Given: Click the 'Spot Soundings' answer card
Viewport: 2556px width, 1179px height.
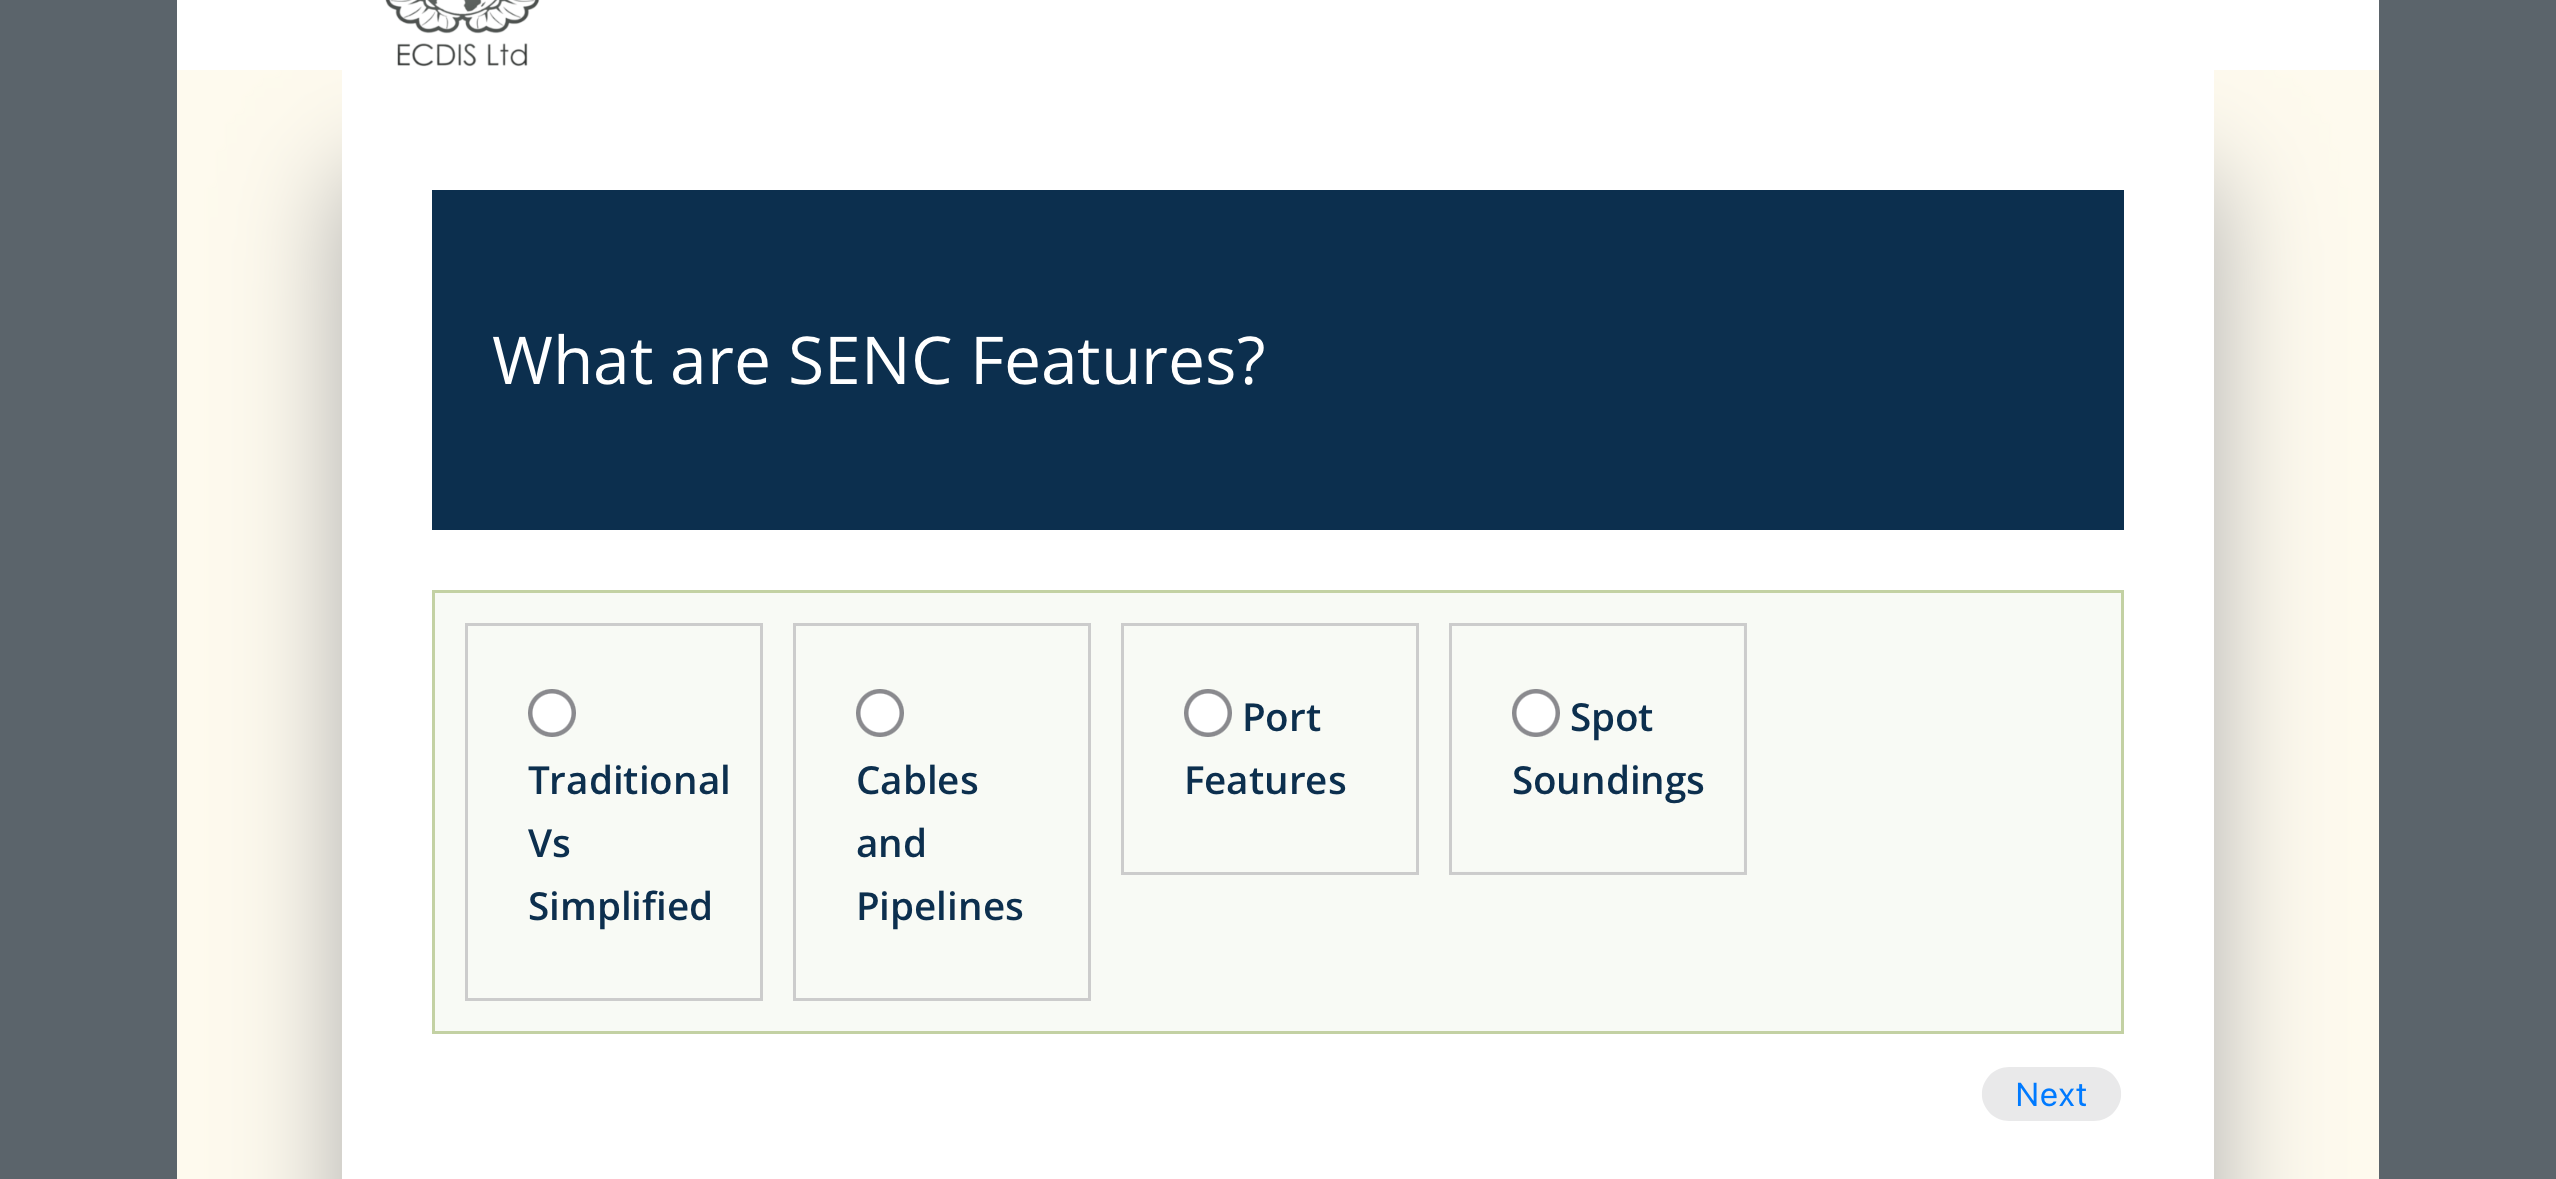Looking at the screenshot, I should coord(1597,748).
